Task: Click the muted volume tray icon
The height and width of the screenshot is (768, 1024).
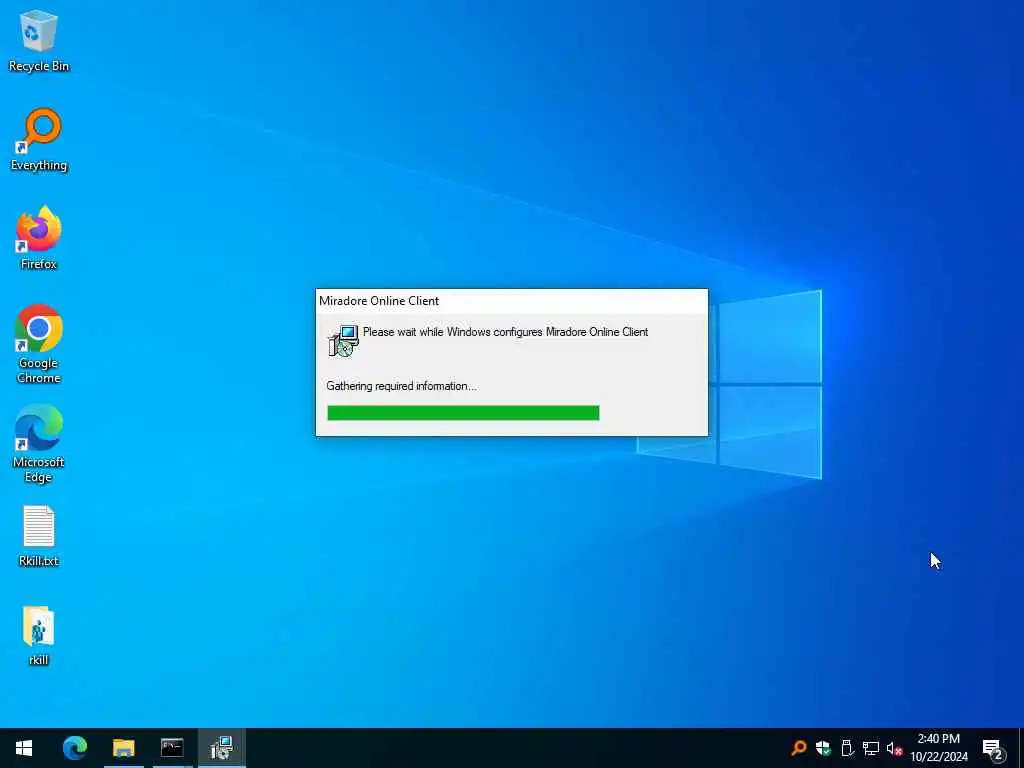Action: [894, 749]
